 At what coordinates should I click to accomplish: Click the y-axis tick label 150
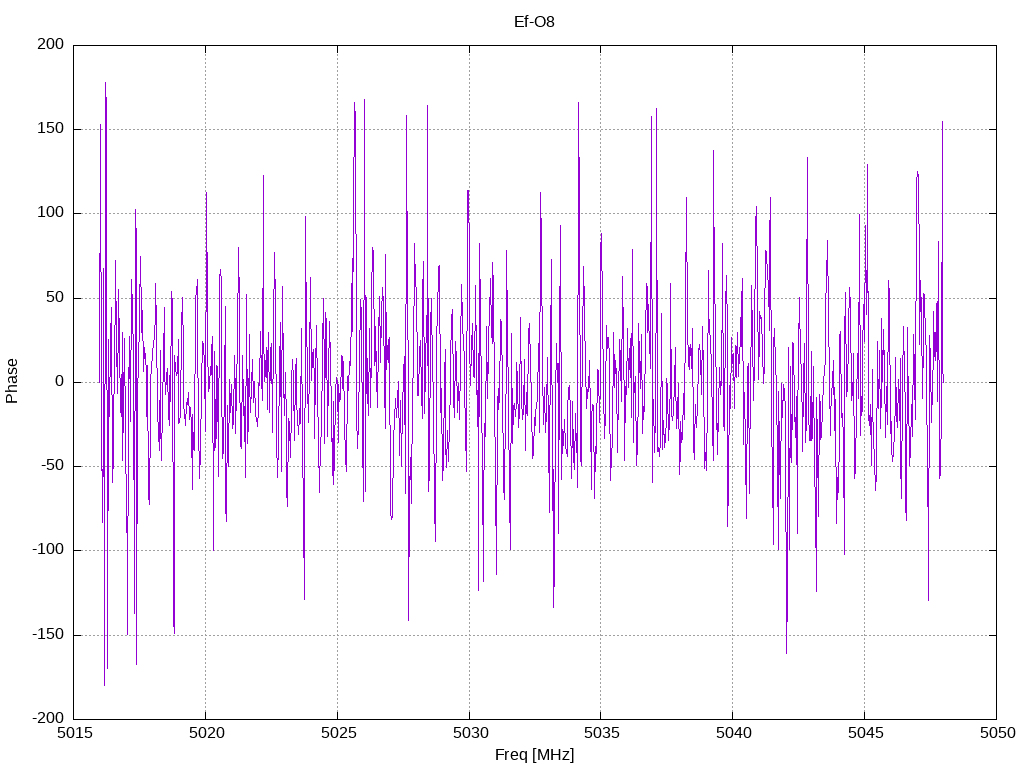click(51, 129)
